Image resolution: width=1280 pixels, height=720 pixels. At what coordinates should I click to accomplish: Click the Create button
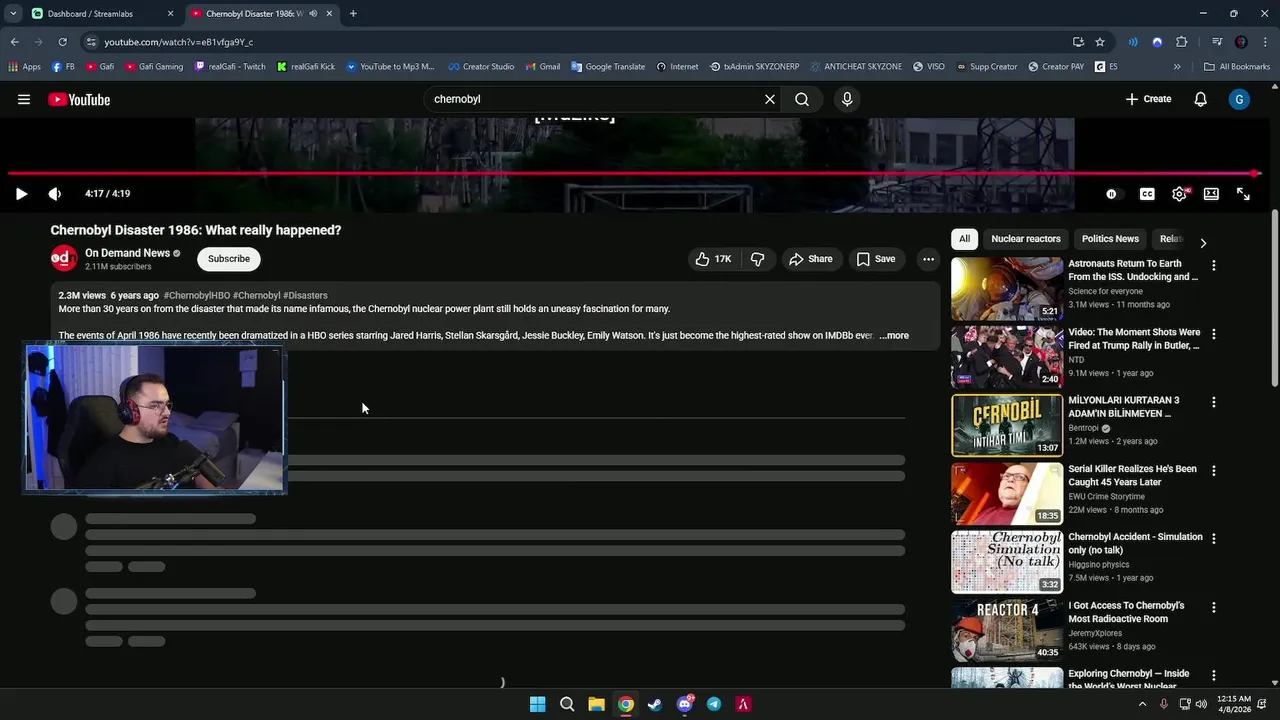tap(1148, 99)
